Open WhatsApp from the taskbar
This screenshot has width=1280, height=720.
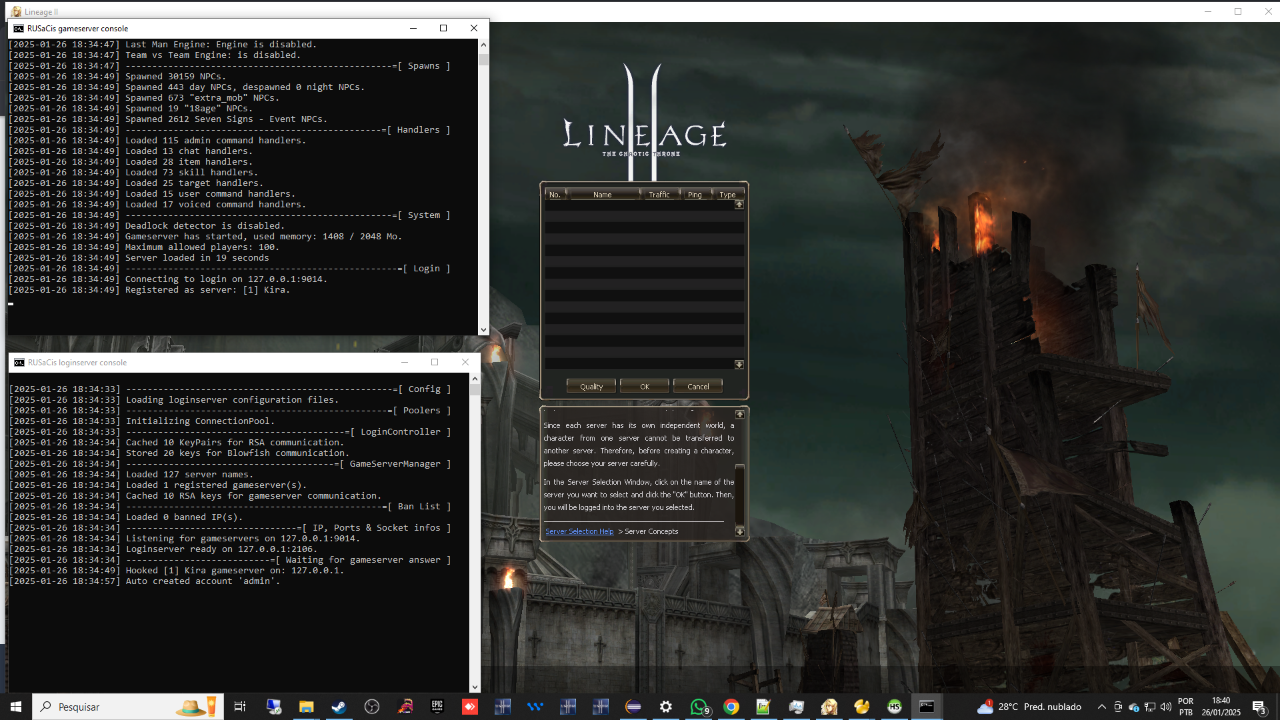698,707
